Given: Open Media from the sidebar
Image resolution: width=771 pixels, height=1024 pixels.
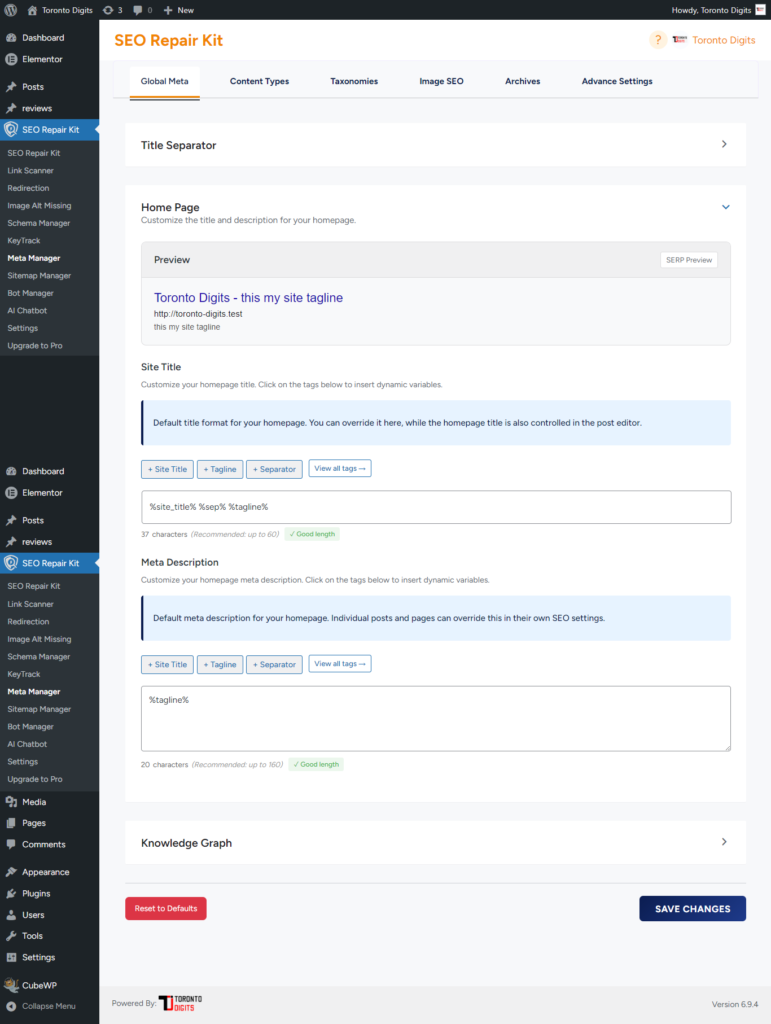Looking at the screenshot, I should click(34, 802).
